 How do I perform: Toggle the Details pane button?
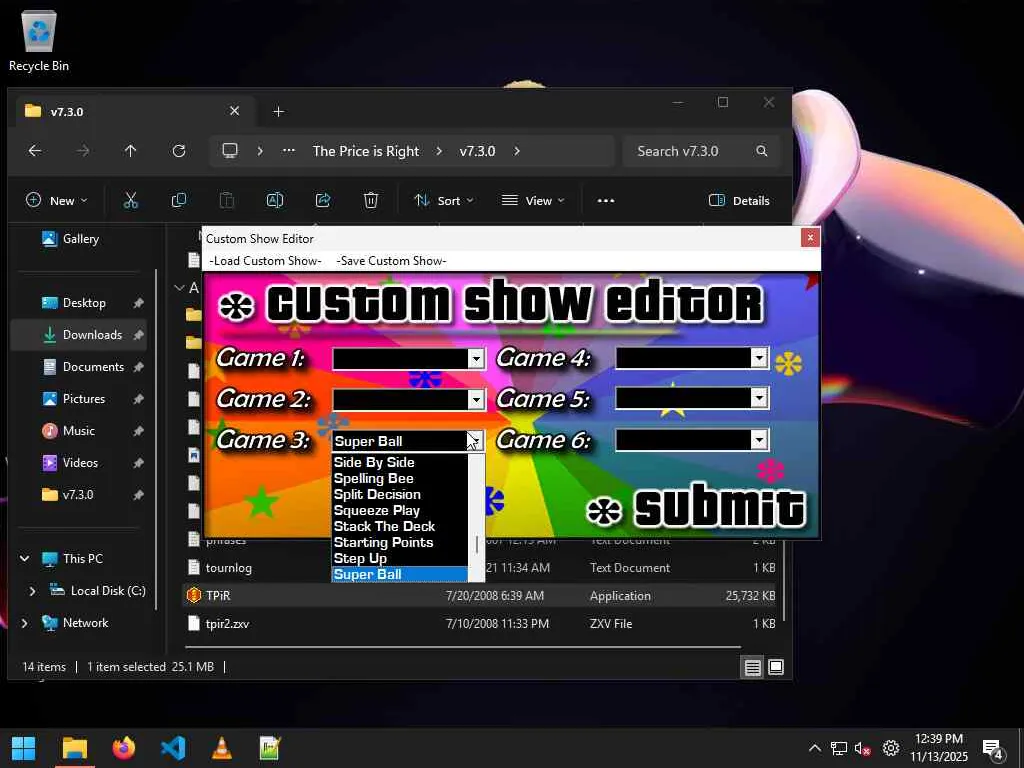coord(739,200)
